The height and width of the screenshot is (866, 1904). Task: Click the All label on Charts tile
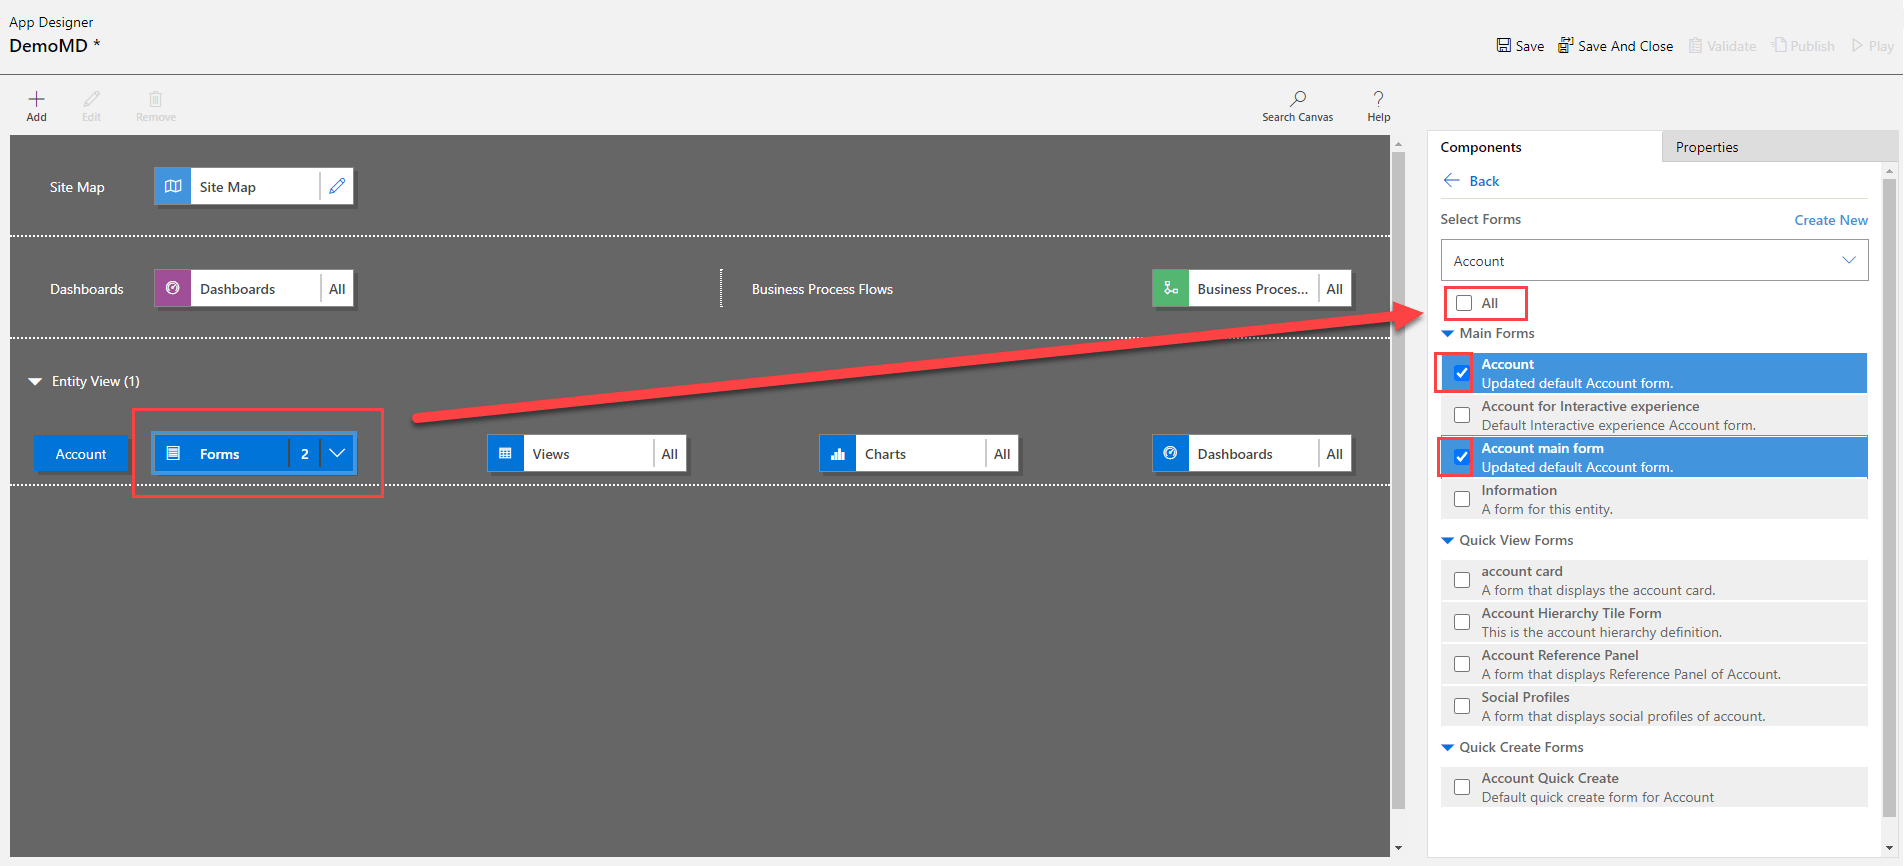1002,454
